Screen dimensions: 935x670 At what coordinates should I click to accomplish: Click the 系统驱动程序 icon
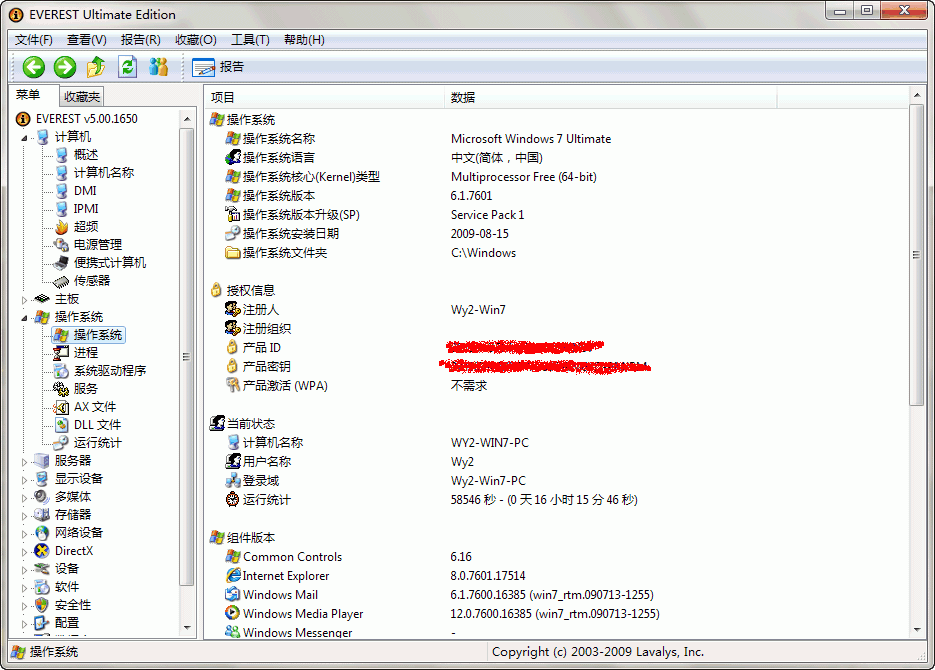click(x=61, y=371)
